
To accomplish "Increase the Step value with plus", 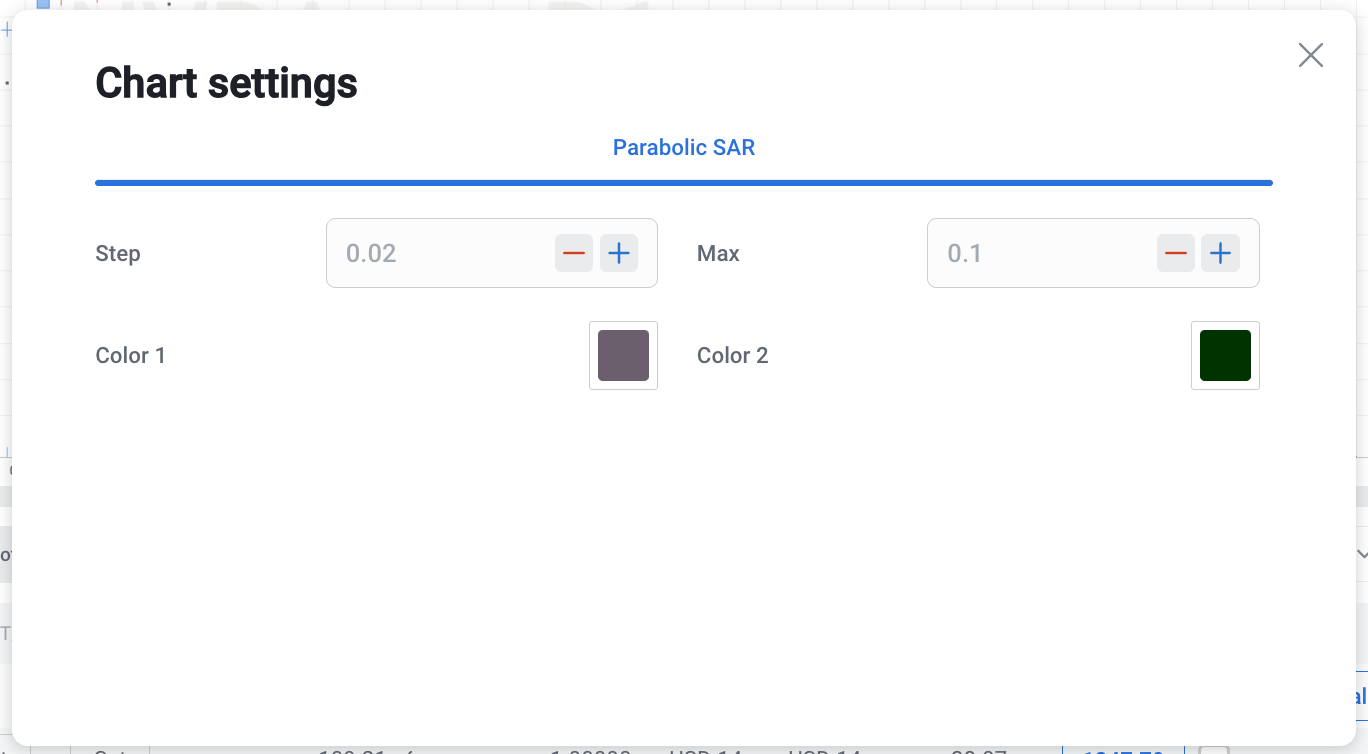I will 619,253.
